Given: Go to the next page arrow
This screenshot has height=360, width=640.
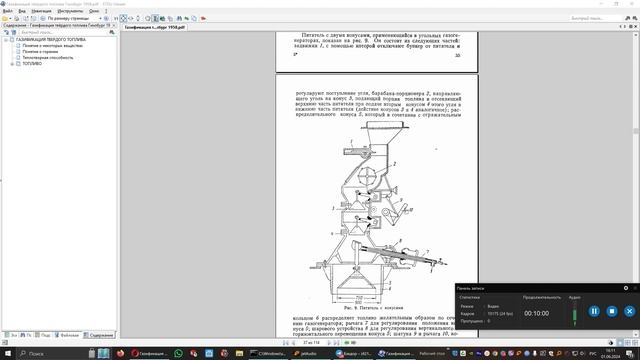Looking at the screenshot, I should click(329, 343).
